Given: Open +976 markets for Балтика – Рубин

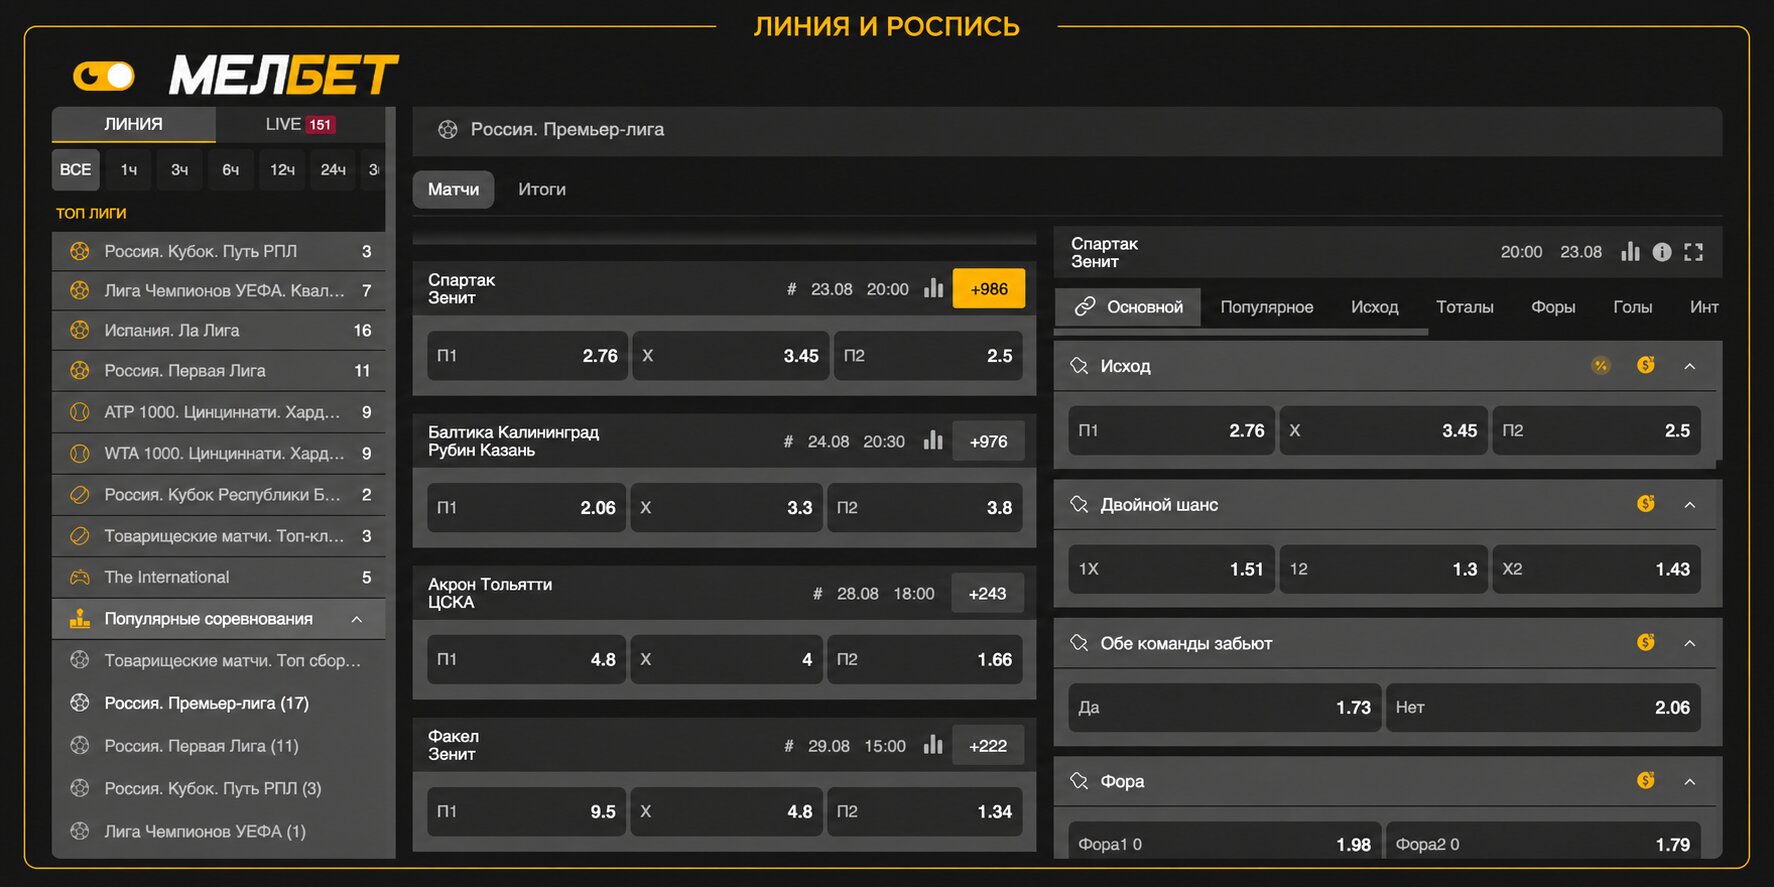Looking at the screenshot, I should [989, 441].
